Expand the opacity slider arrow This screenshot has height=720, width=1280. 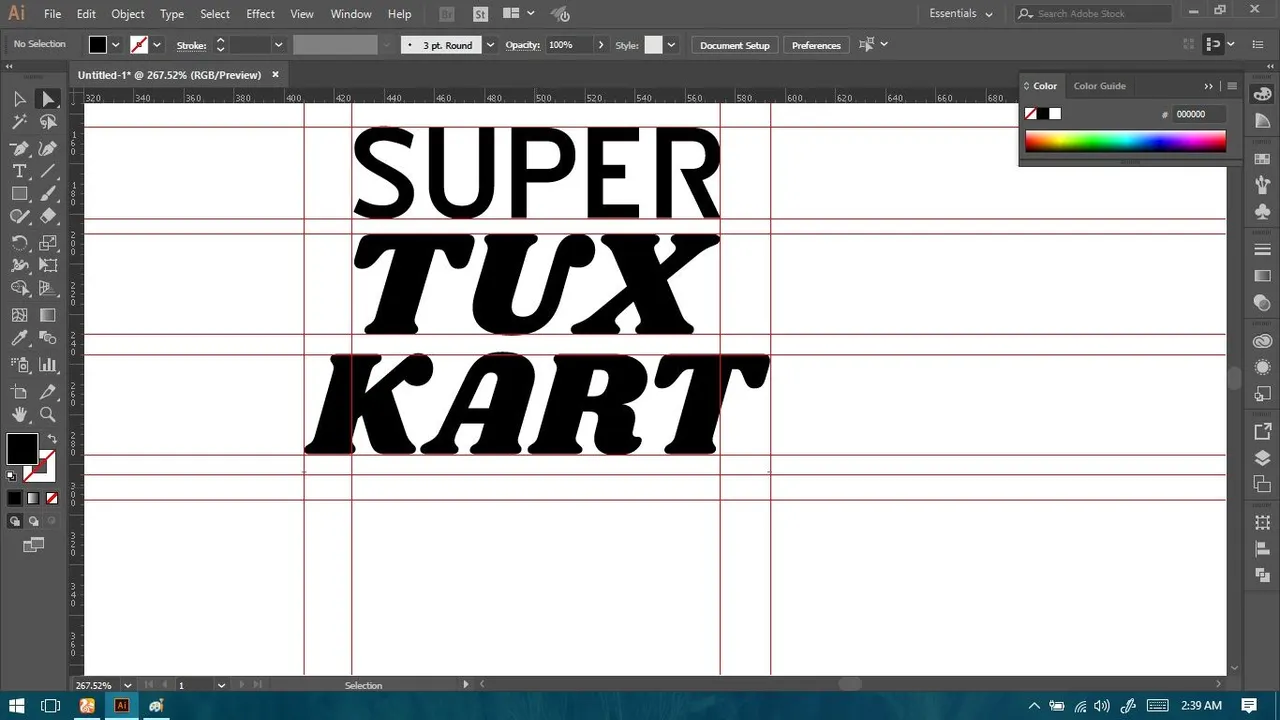pyautogui.click(x=600, y=45)
